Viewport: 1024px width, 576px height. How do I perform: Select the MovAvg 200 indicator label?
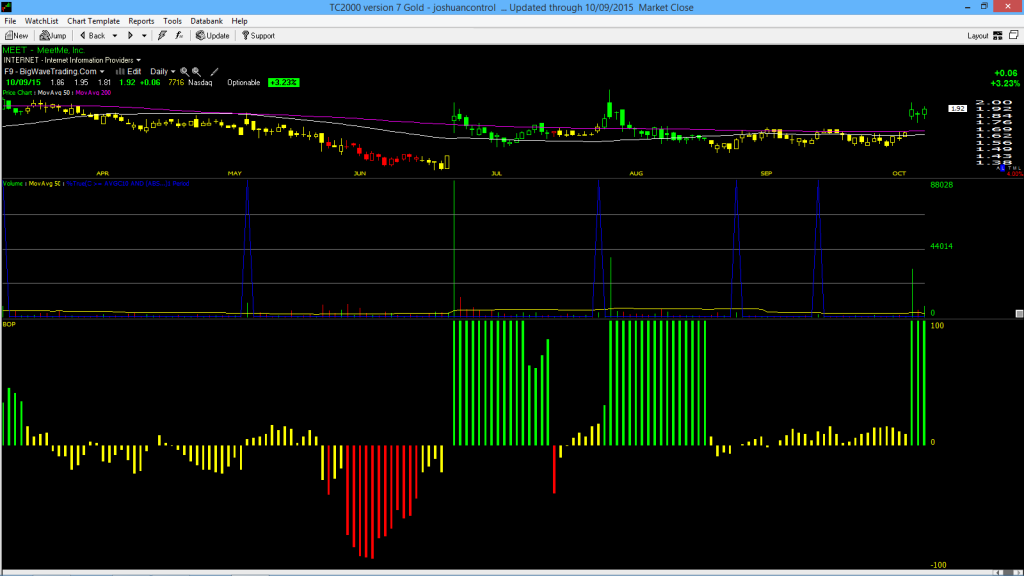coord(93,93)
